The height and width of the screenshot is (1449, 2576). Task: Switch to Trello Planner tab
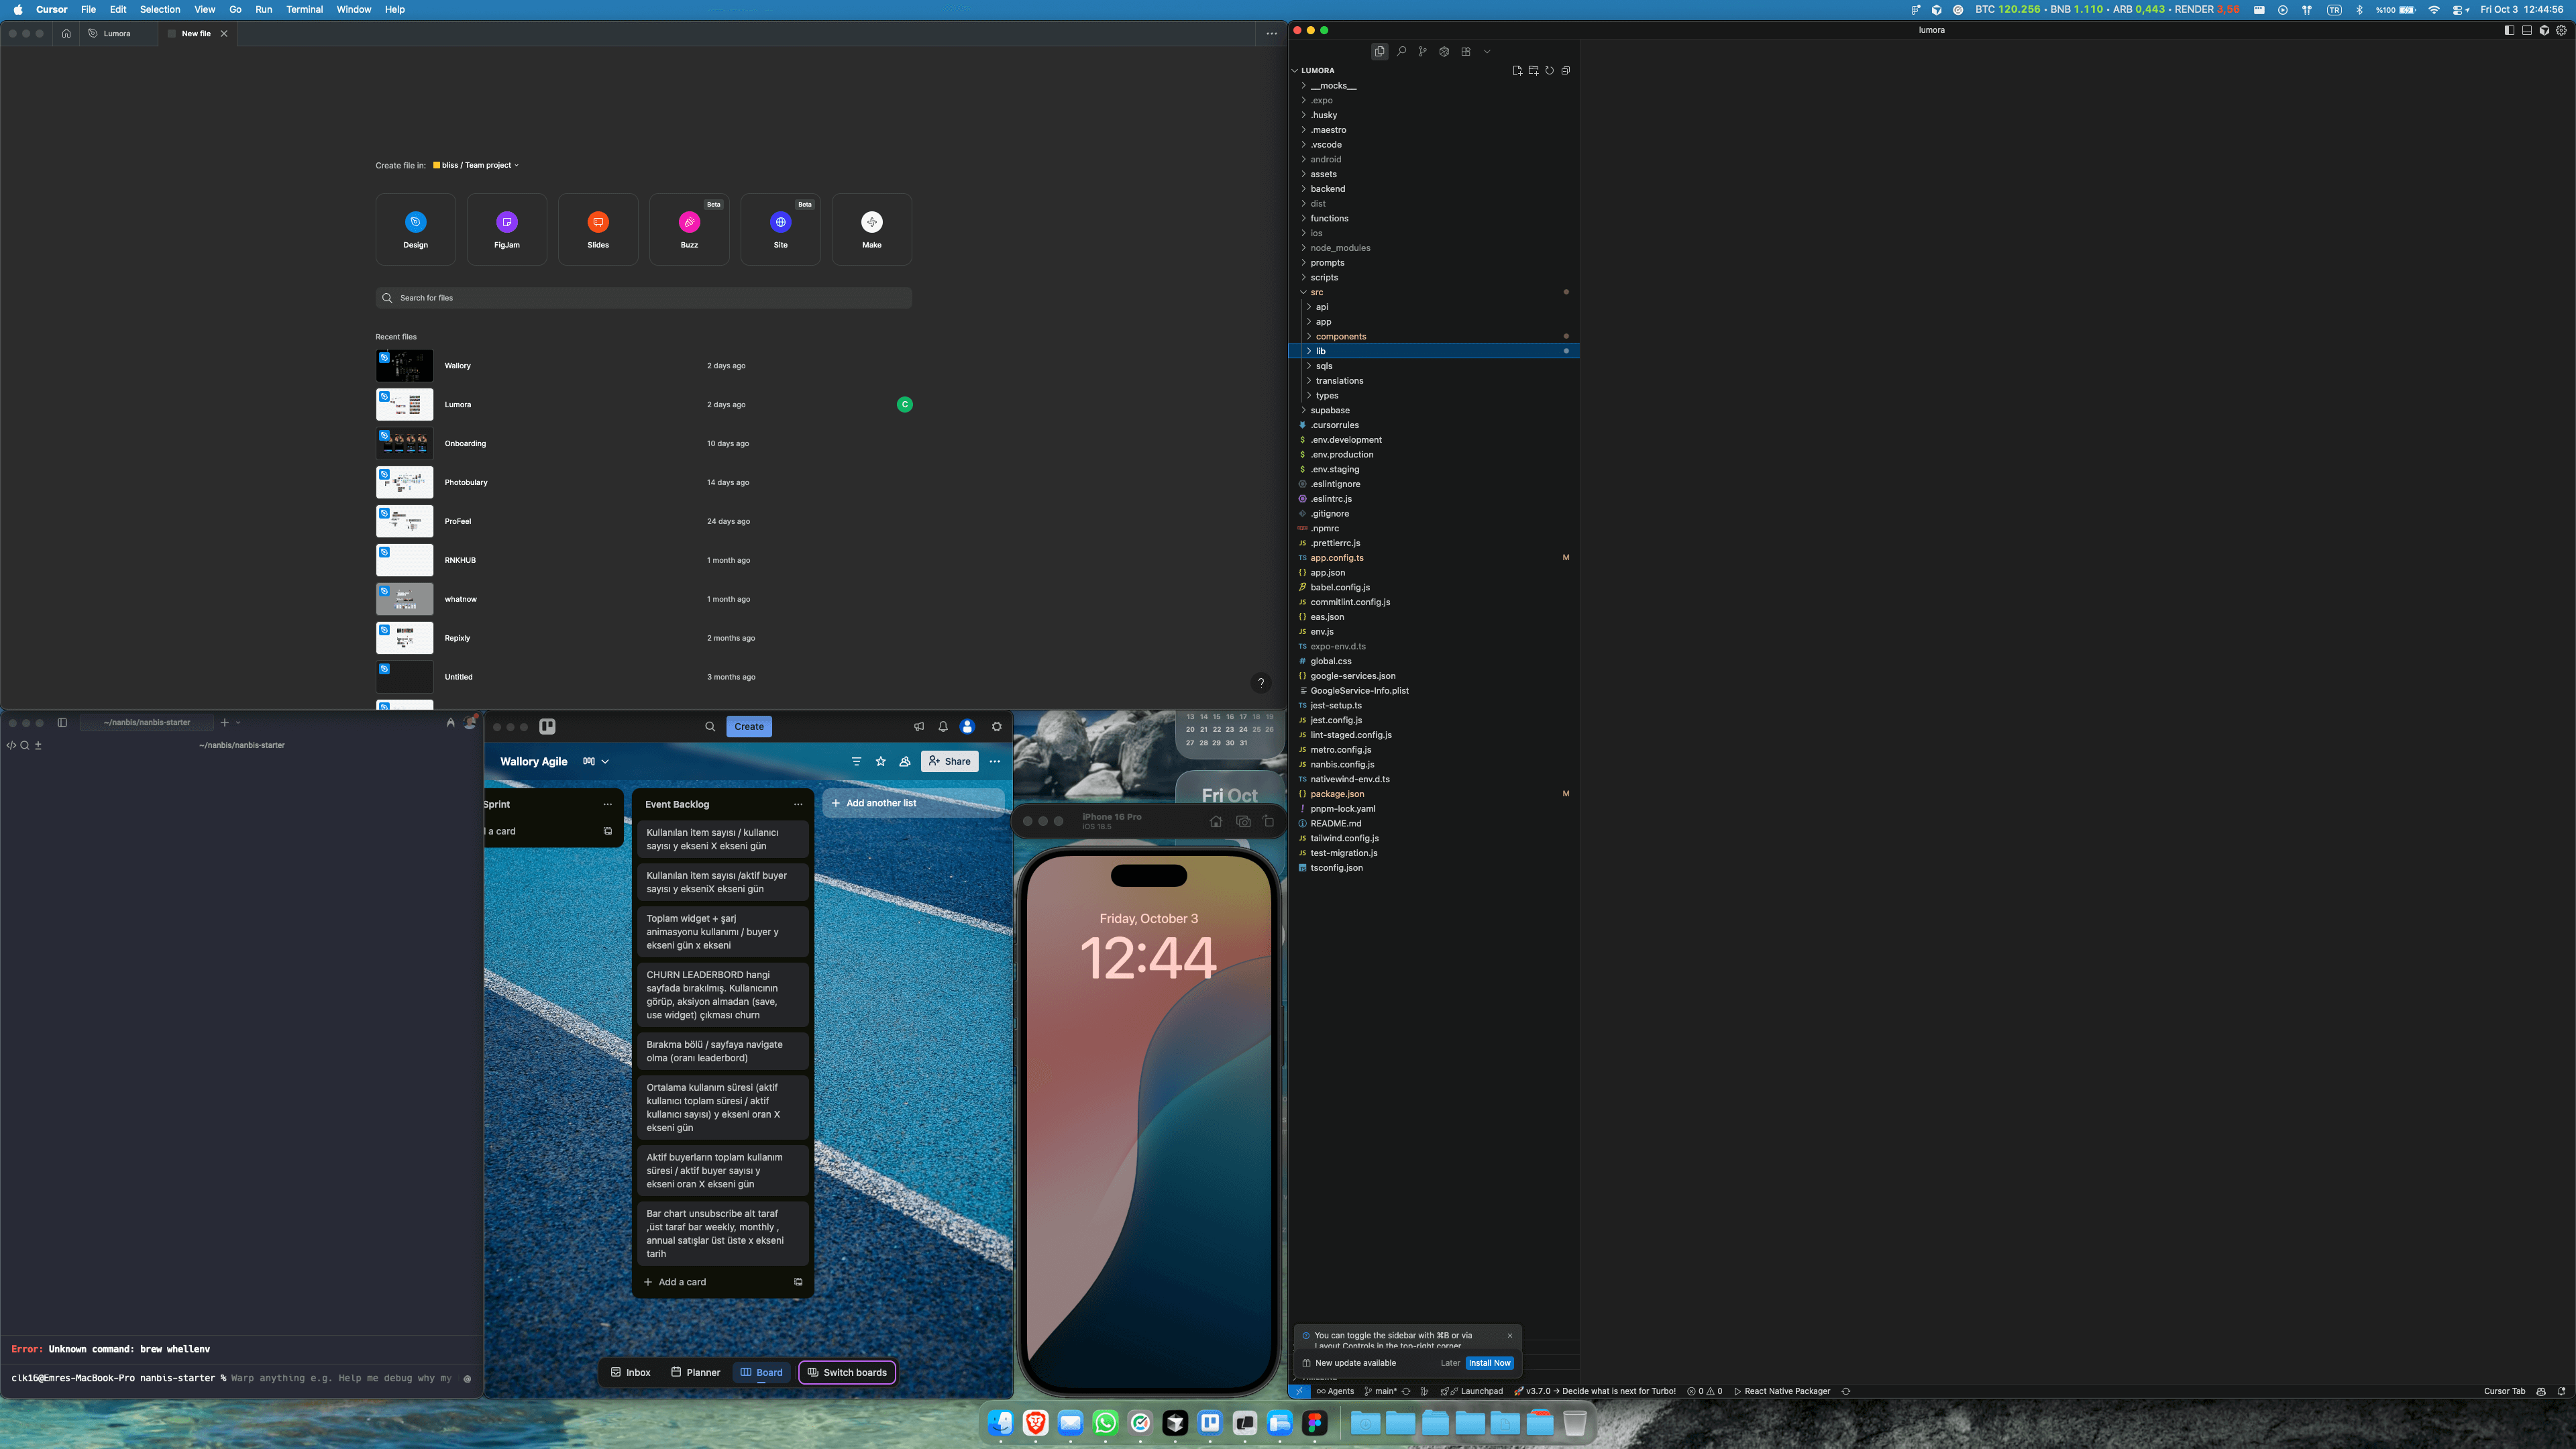pos(695,1372)
